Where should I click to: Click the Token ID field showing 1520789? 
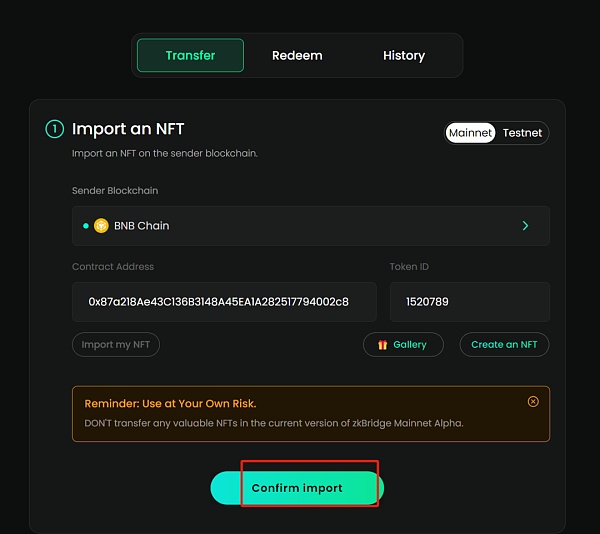click(469, 302)
